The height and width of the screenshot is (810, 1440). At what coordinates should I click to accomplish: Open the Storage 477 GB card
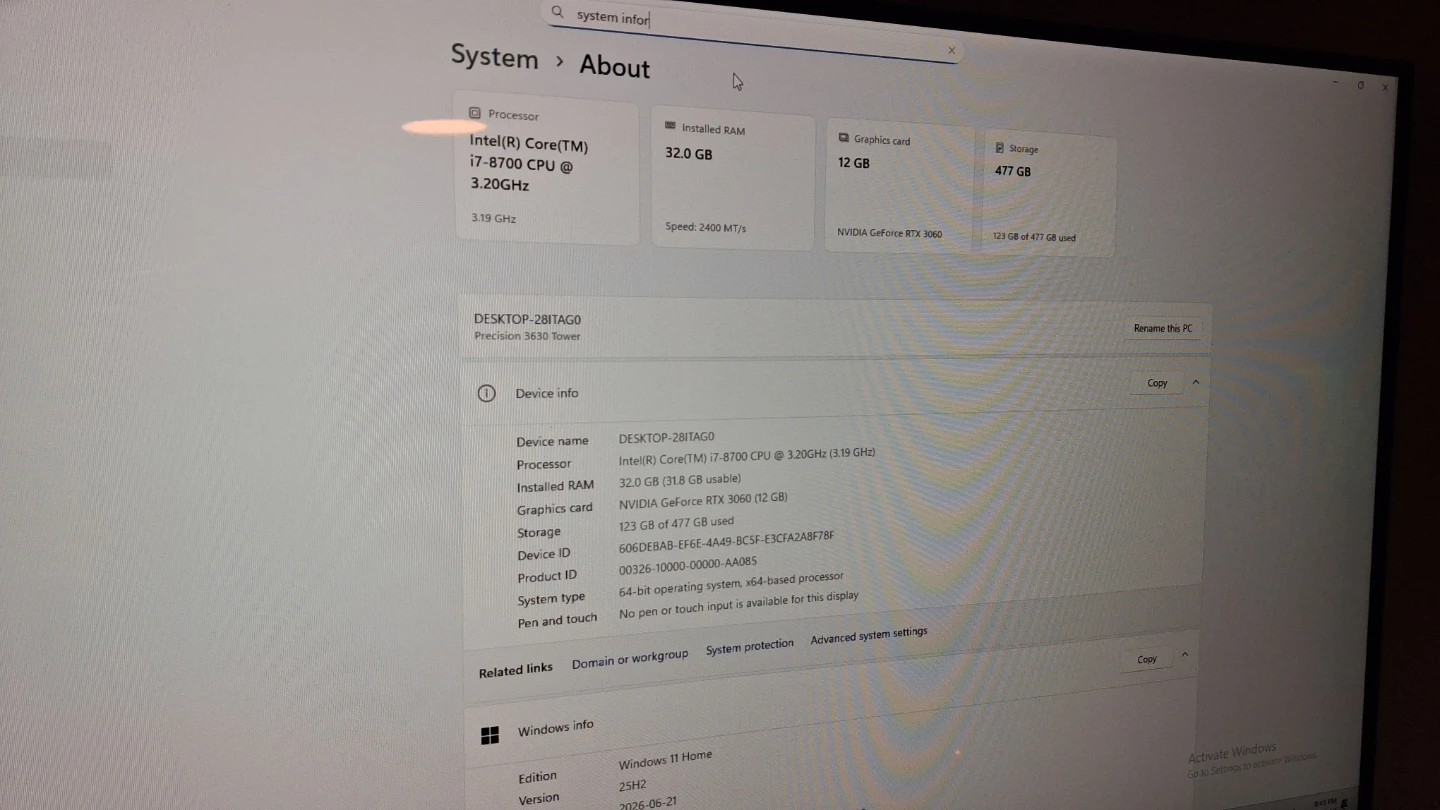pos(1051,194)
